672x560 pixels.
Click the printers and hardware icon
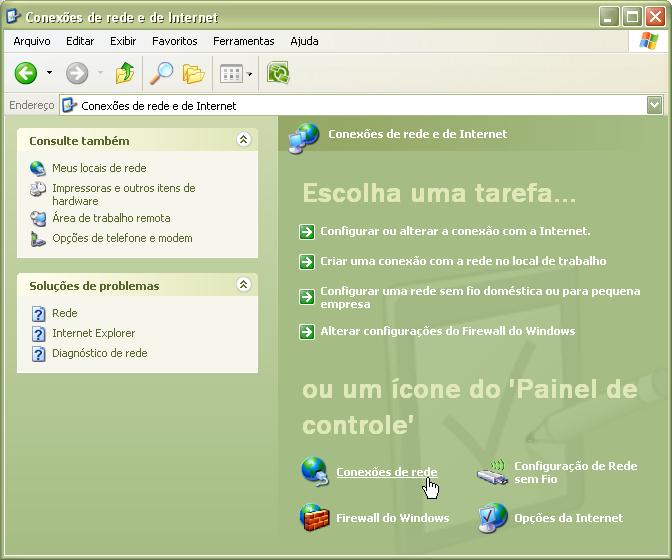click(38, 189)
